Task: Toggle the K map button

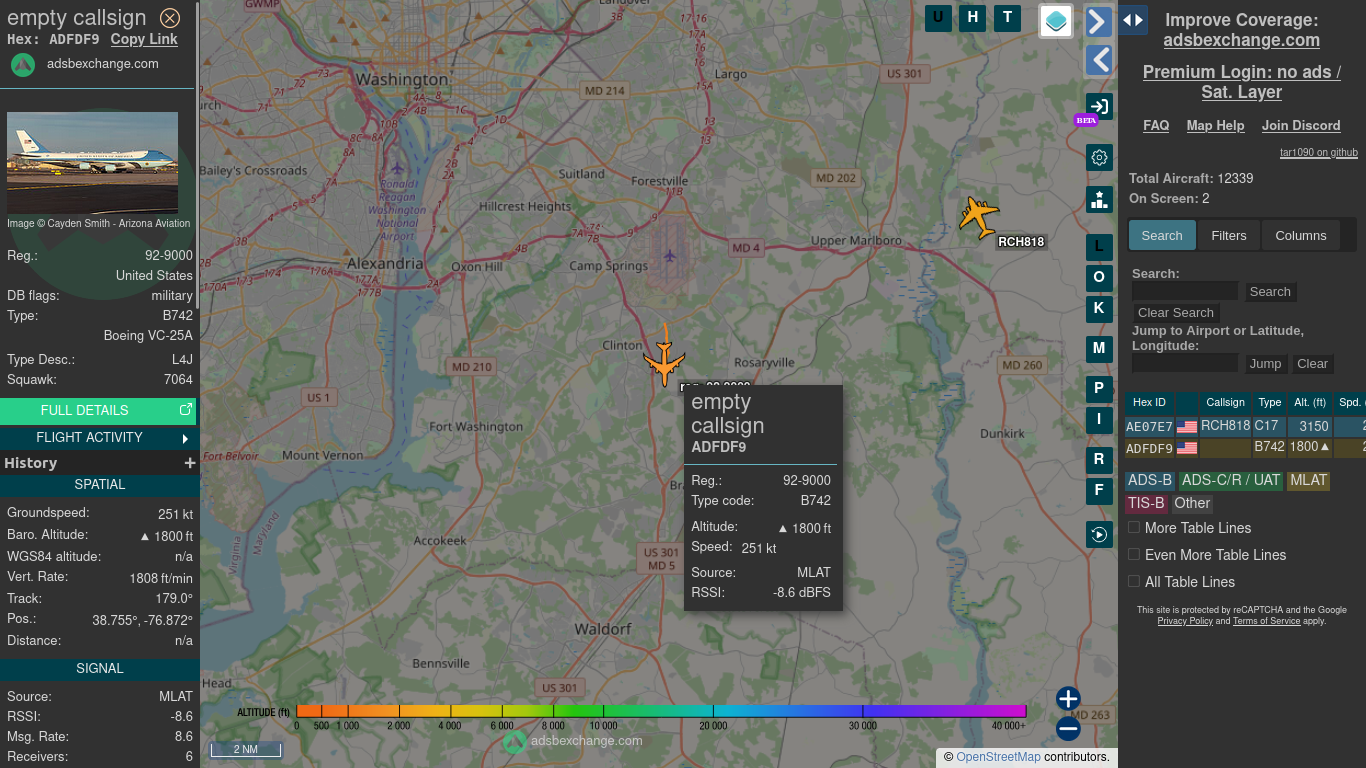Action: [1099, 308]
